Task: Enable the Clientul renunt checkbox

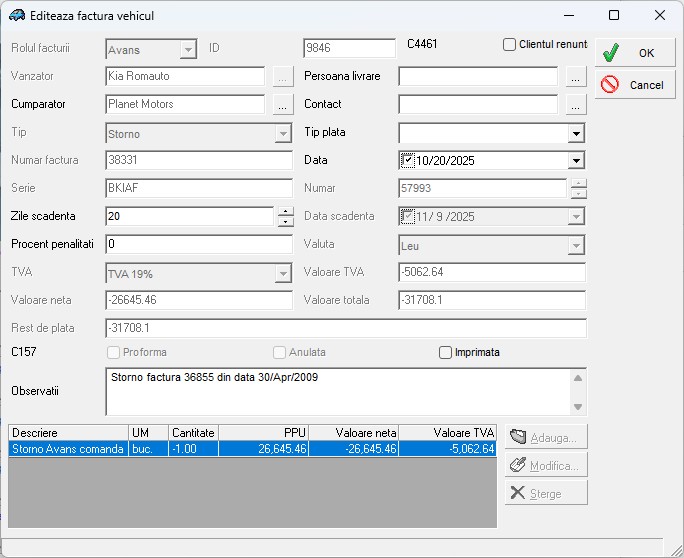Action: point(509,45)
